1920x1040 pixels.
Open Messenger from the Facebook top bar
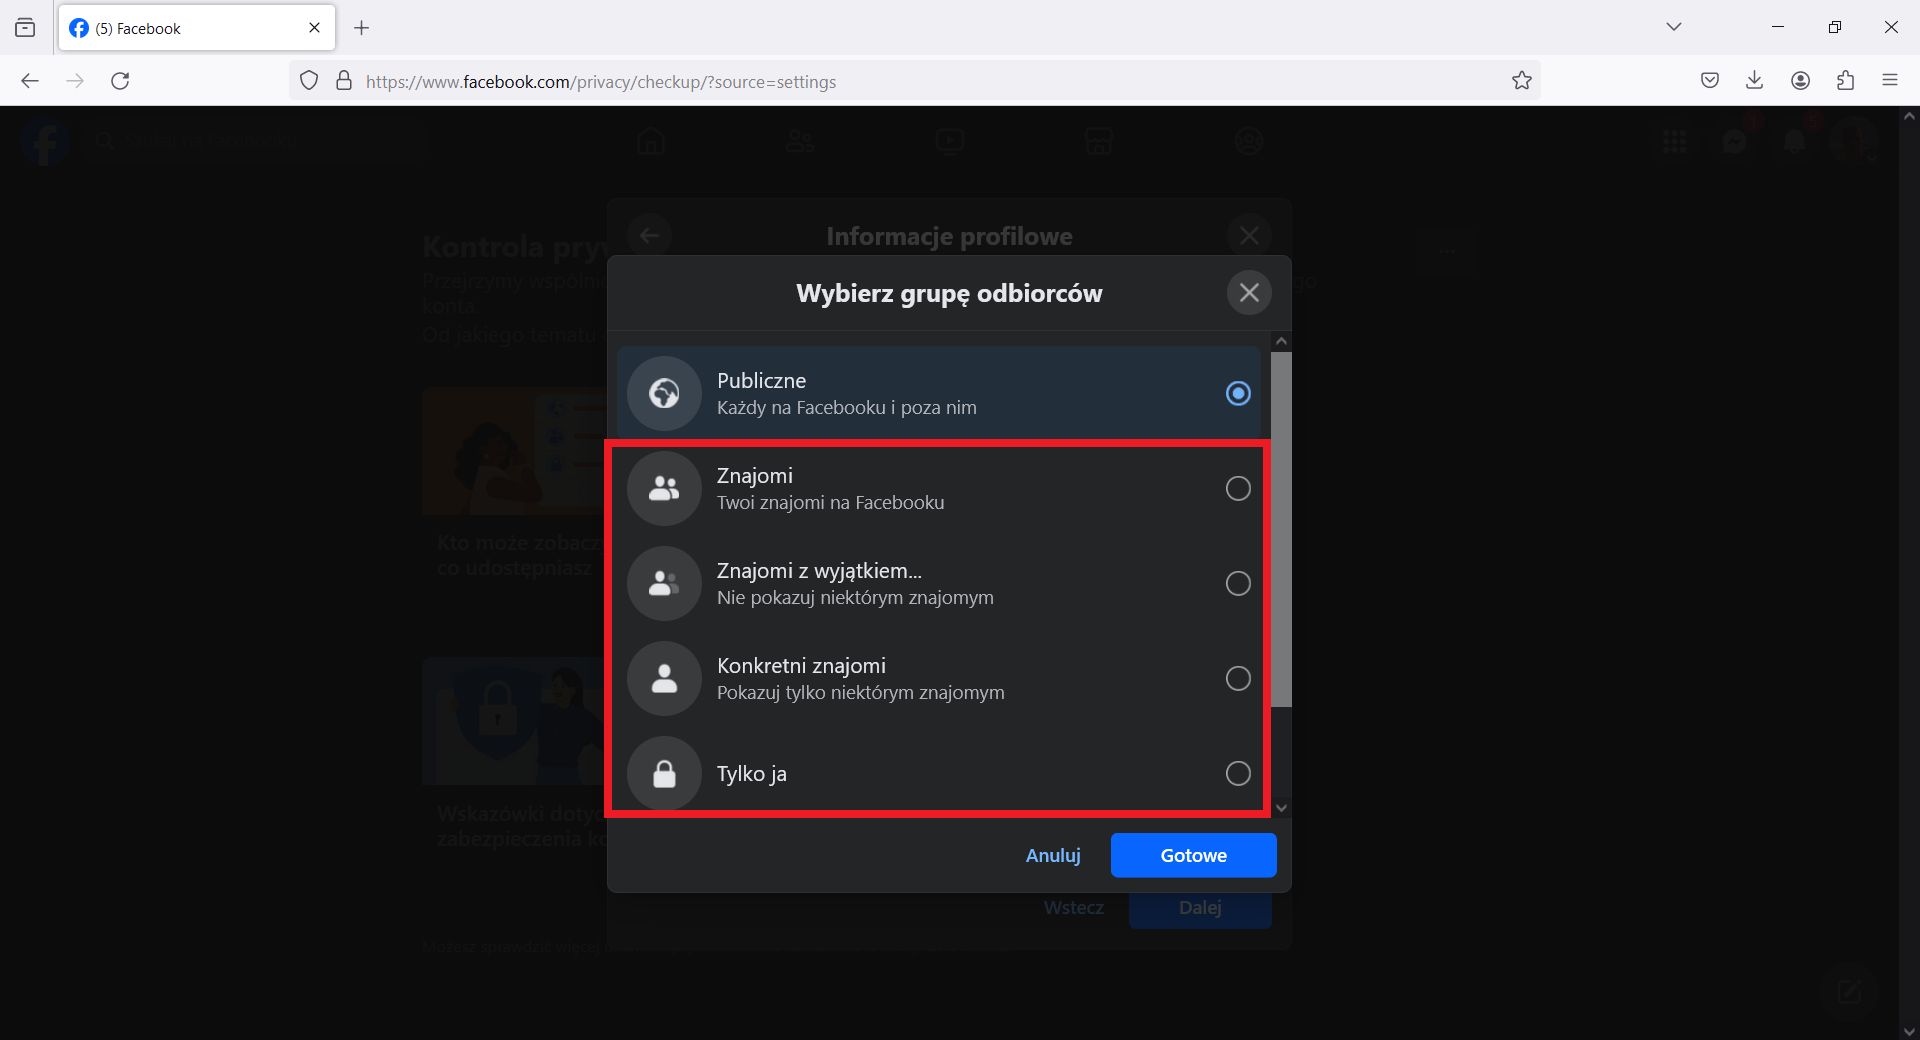1735,141
